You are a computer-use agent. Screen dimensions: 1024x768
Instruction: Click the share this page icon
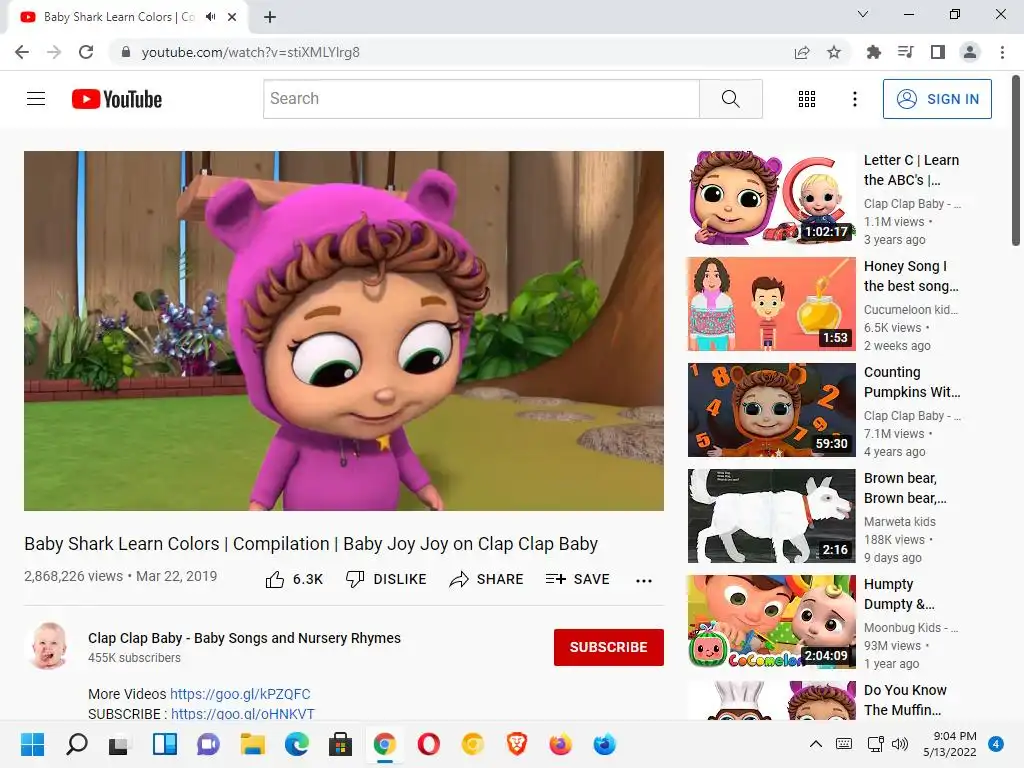pos(802,52)
